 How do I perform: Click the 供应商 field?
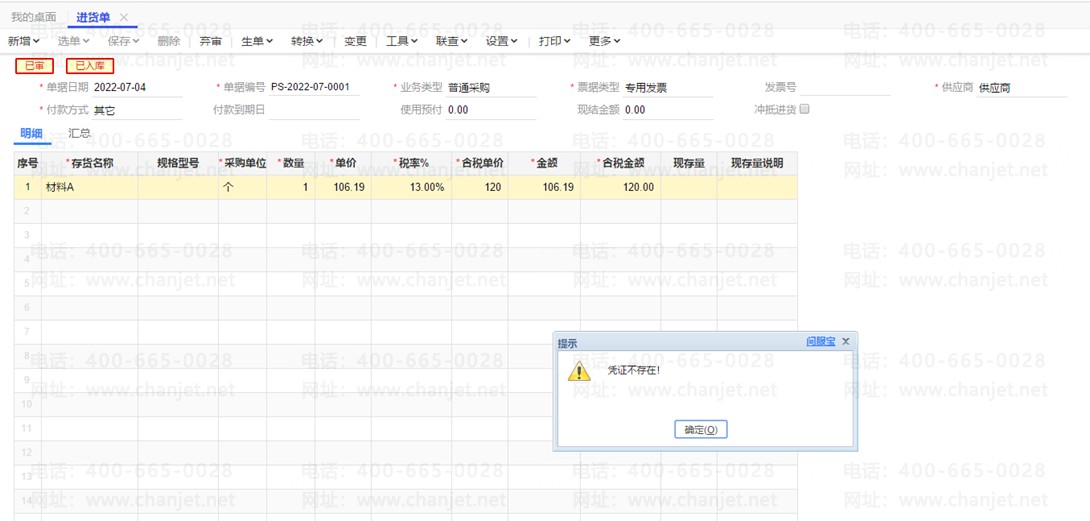pos(1021,89)
